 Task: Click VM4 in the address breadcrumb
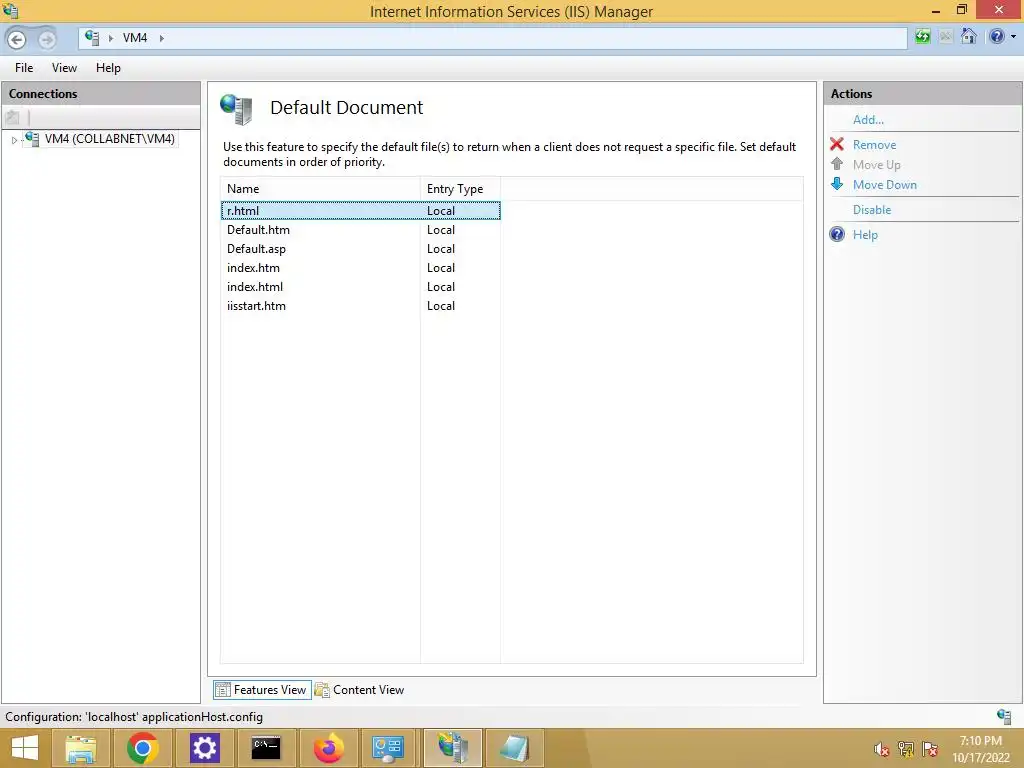coord(135,38)
